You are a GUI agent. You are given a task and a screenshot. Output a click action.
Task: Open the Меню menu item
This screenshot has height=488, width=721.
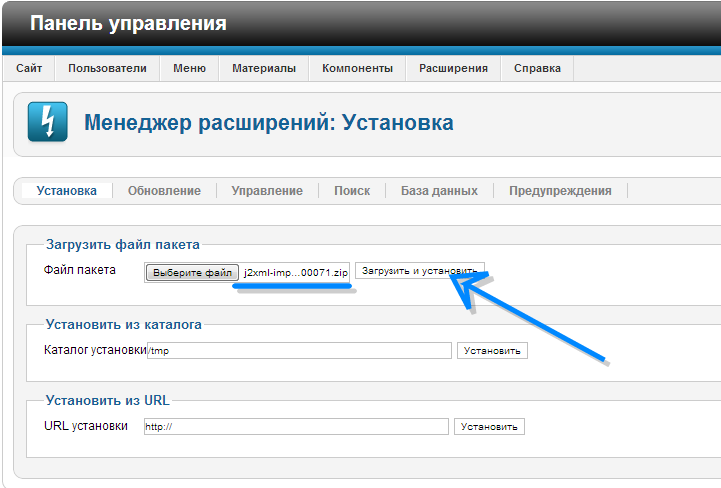click(189, 69)
